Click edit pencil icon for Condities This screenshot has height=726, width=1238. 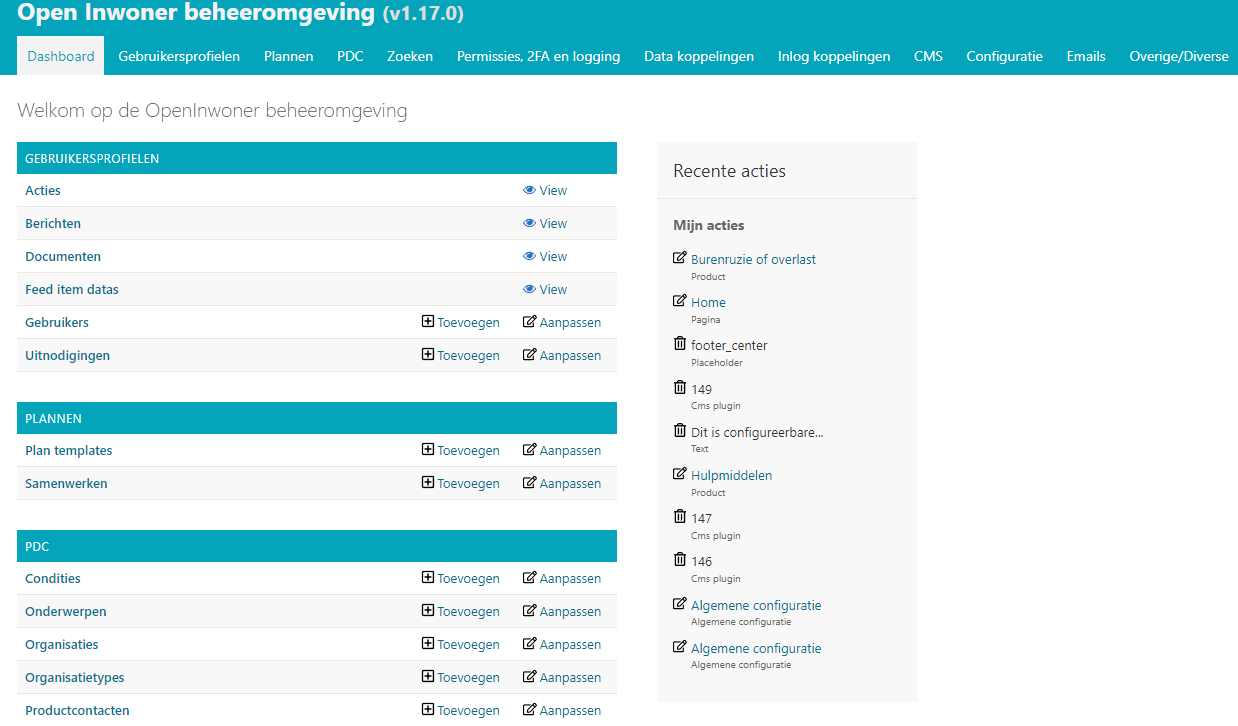click(530, 578)
